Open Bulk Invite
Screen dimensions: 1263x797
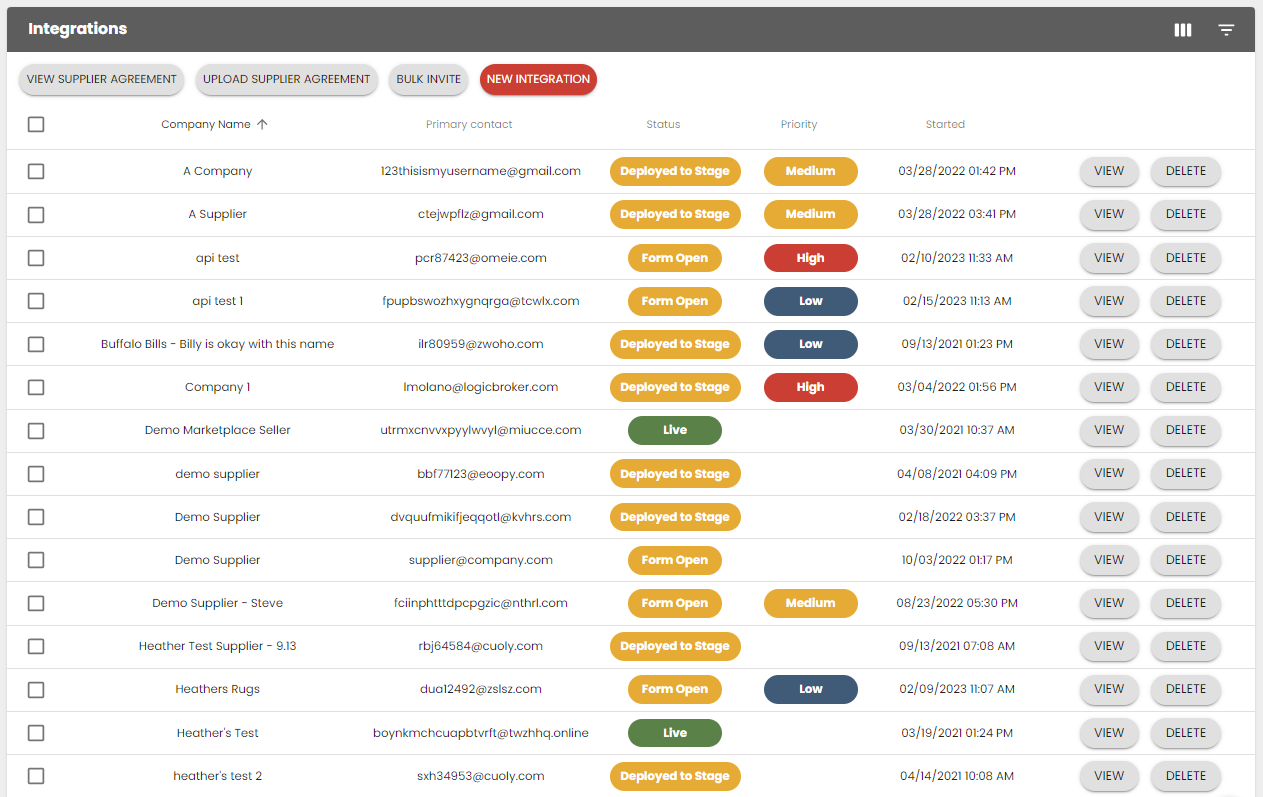pos(428,80)
